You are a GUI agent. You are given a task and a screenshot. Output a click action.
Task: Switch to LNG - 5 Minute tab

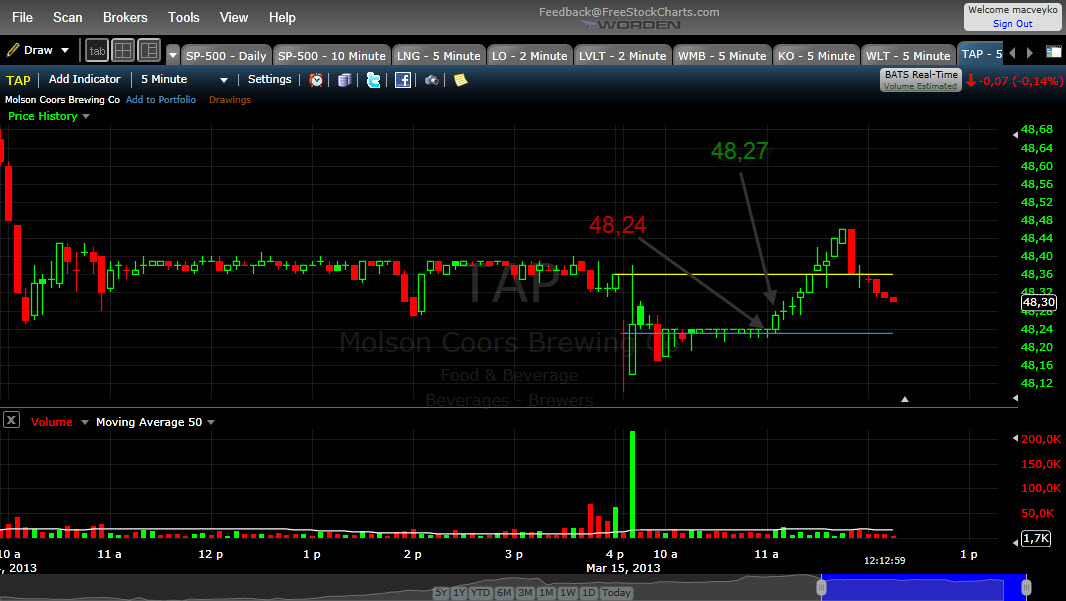[439, 56]
